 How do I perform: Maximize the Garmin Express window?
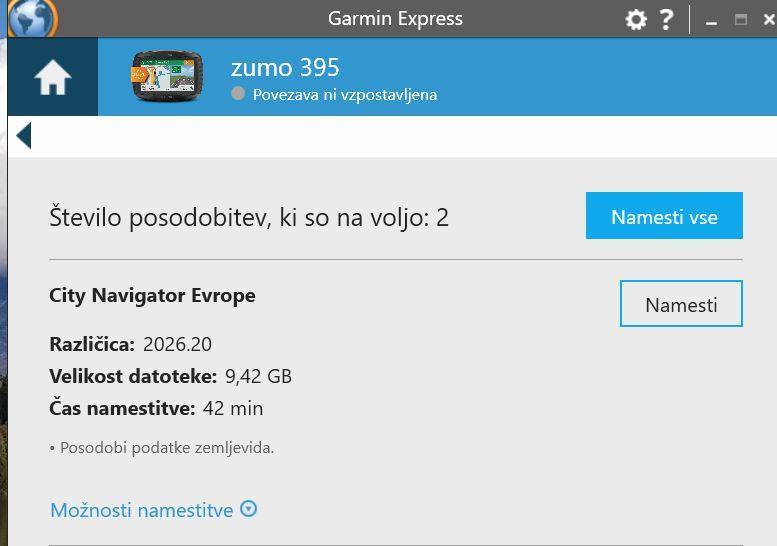click(741, 20)
